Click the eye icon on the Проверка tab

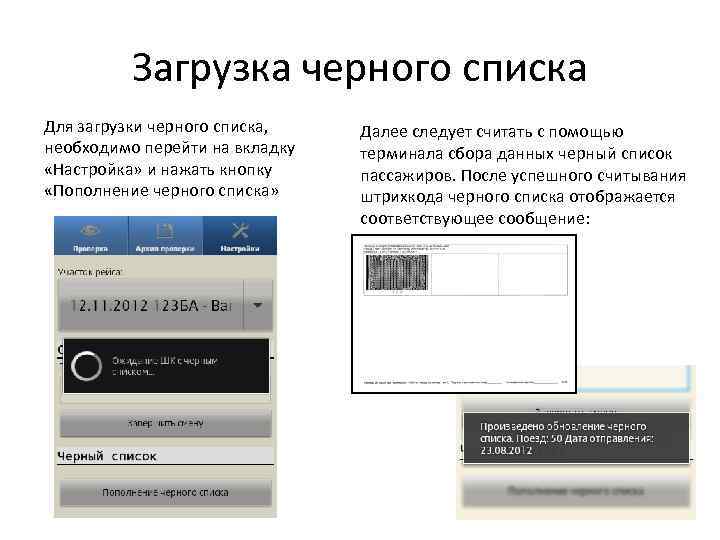[x=90, y=230]
